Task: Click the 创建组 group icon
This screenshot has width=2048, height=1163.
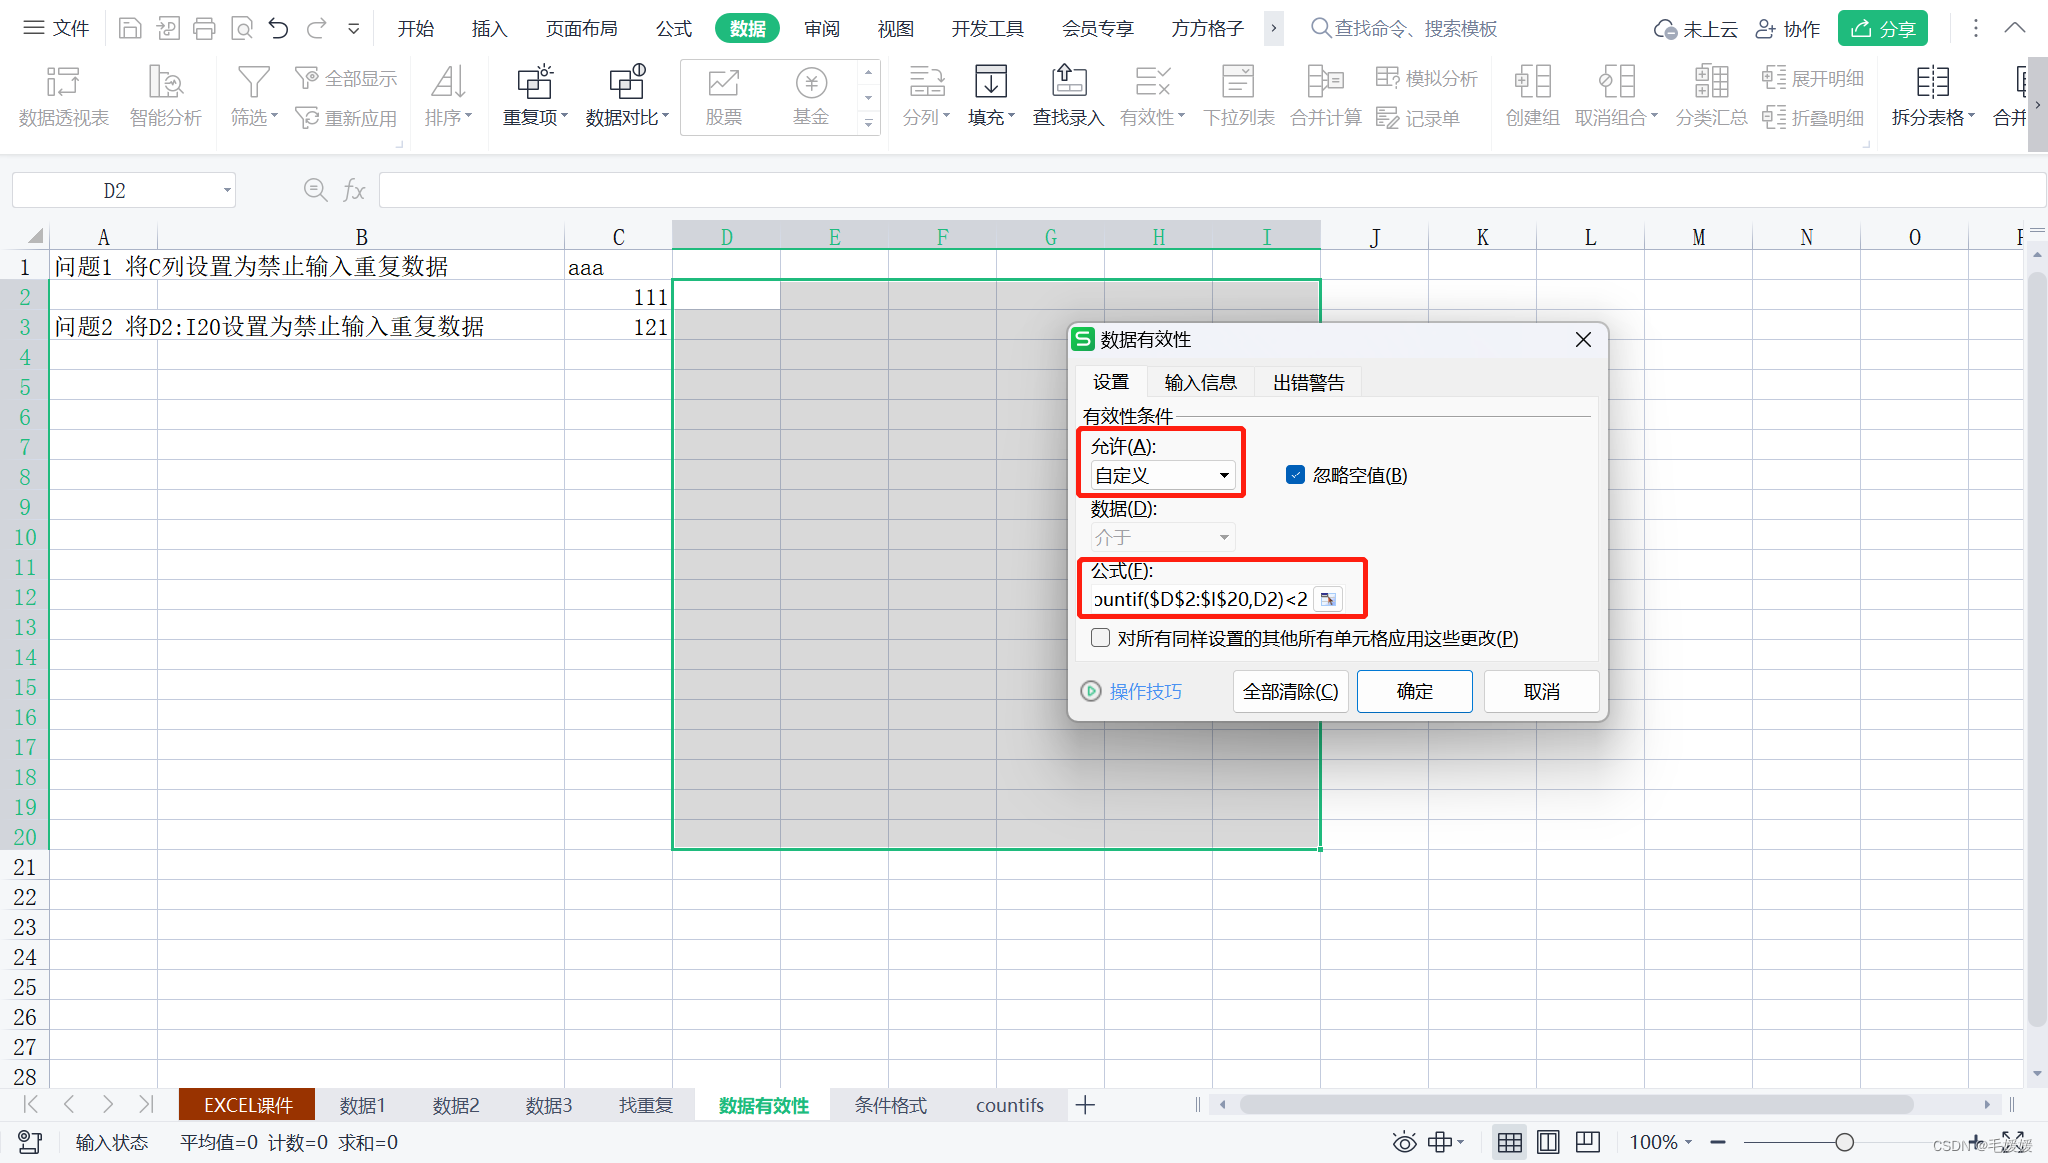Action: [1532, 82]
